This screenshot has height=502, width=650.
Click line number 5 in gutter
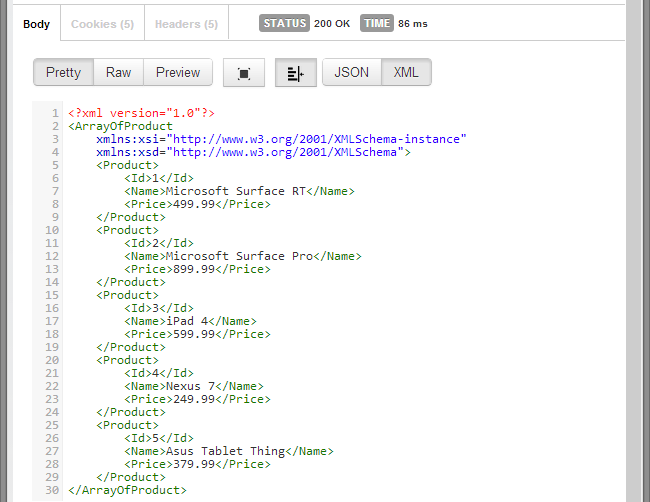tap(56, 165)
